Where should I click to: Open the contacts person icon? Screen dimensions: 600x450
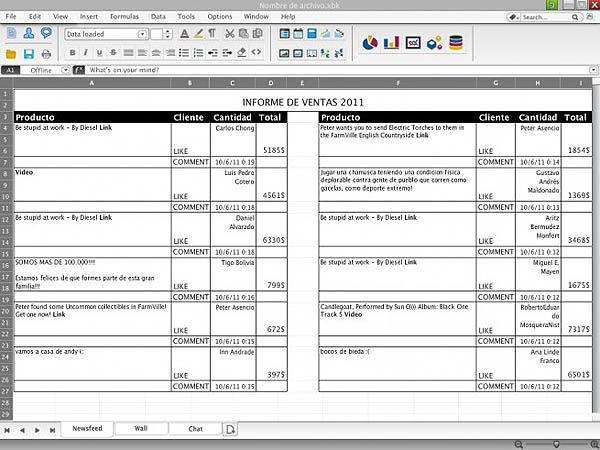[29, 33]
